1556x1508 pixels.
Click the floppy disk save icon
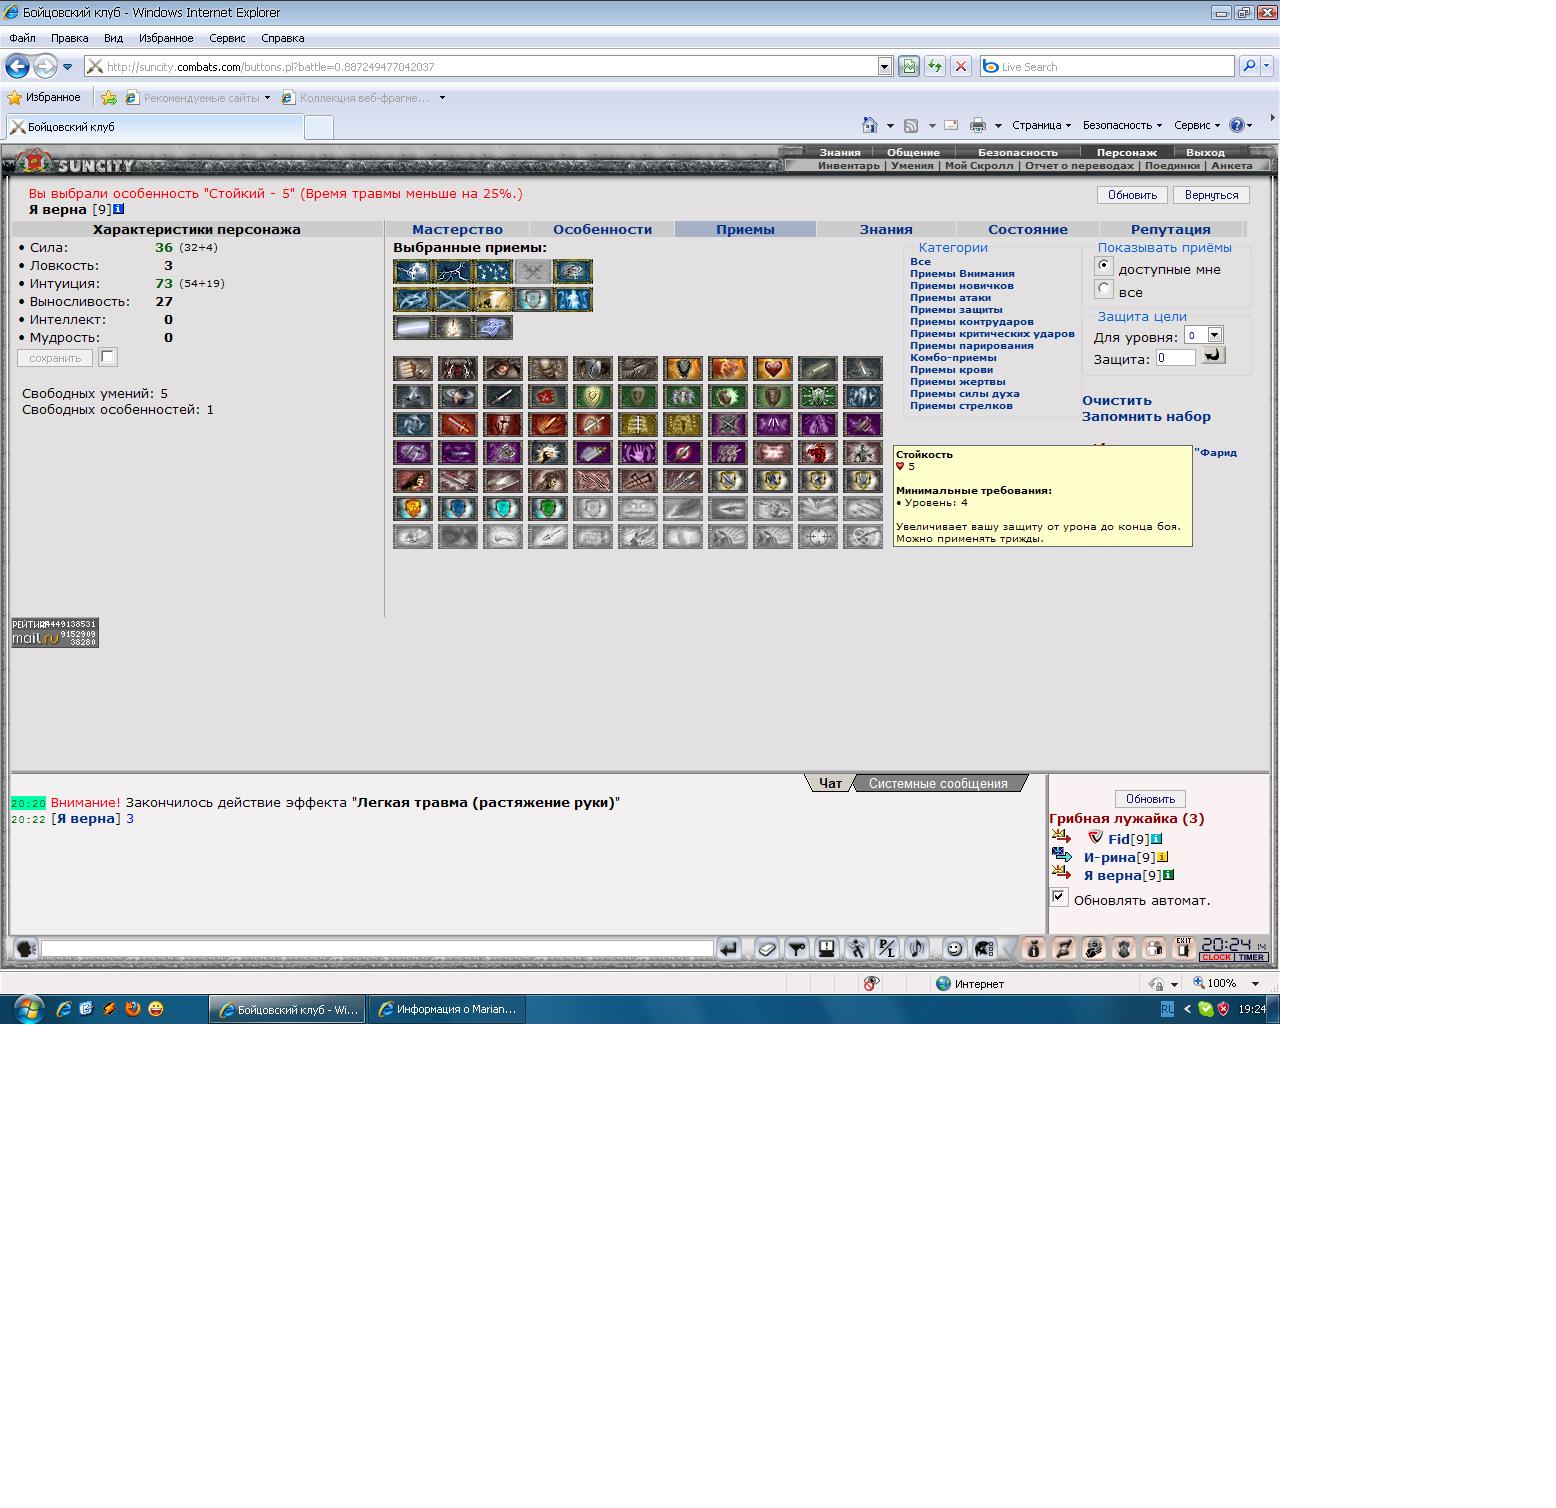coord(827,949)
